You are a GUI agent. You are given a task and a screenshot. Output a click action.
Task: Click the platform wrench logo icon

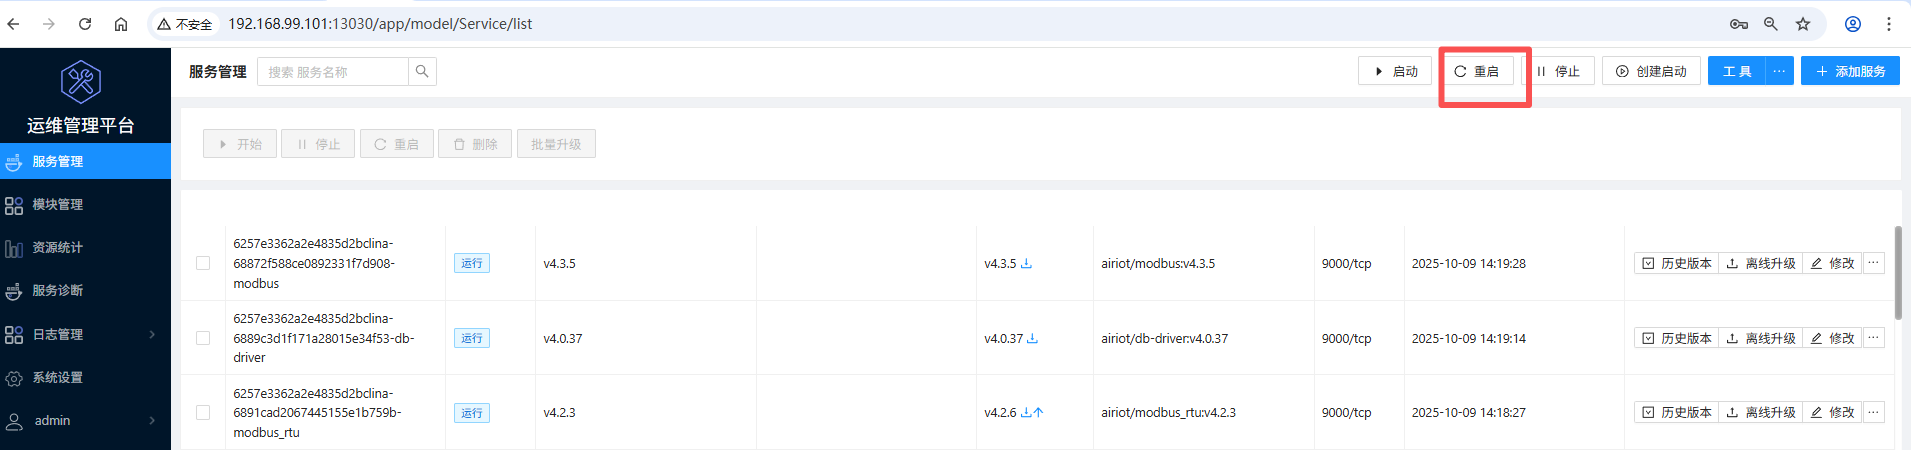tap(81, 82)
